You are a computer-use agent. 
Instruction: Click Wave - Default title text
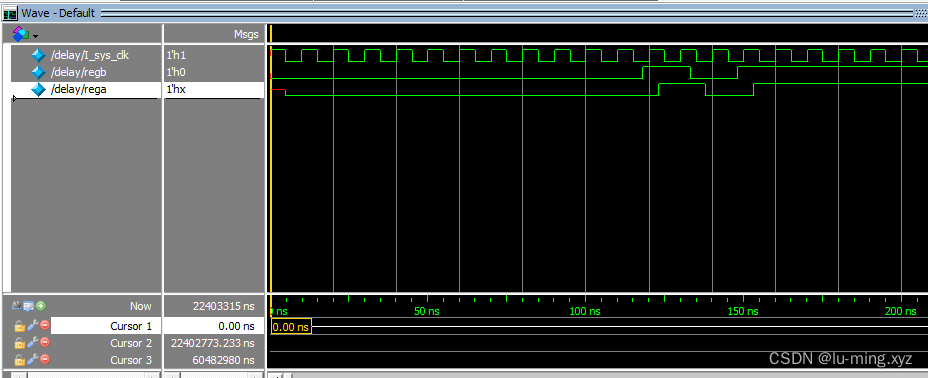59,13
